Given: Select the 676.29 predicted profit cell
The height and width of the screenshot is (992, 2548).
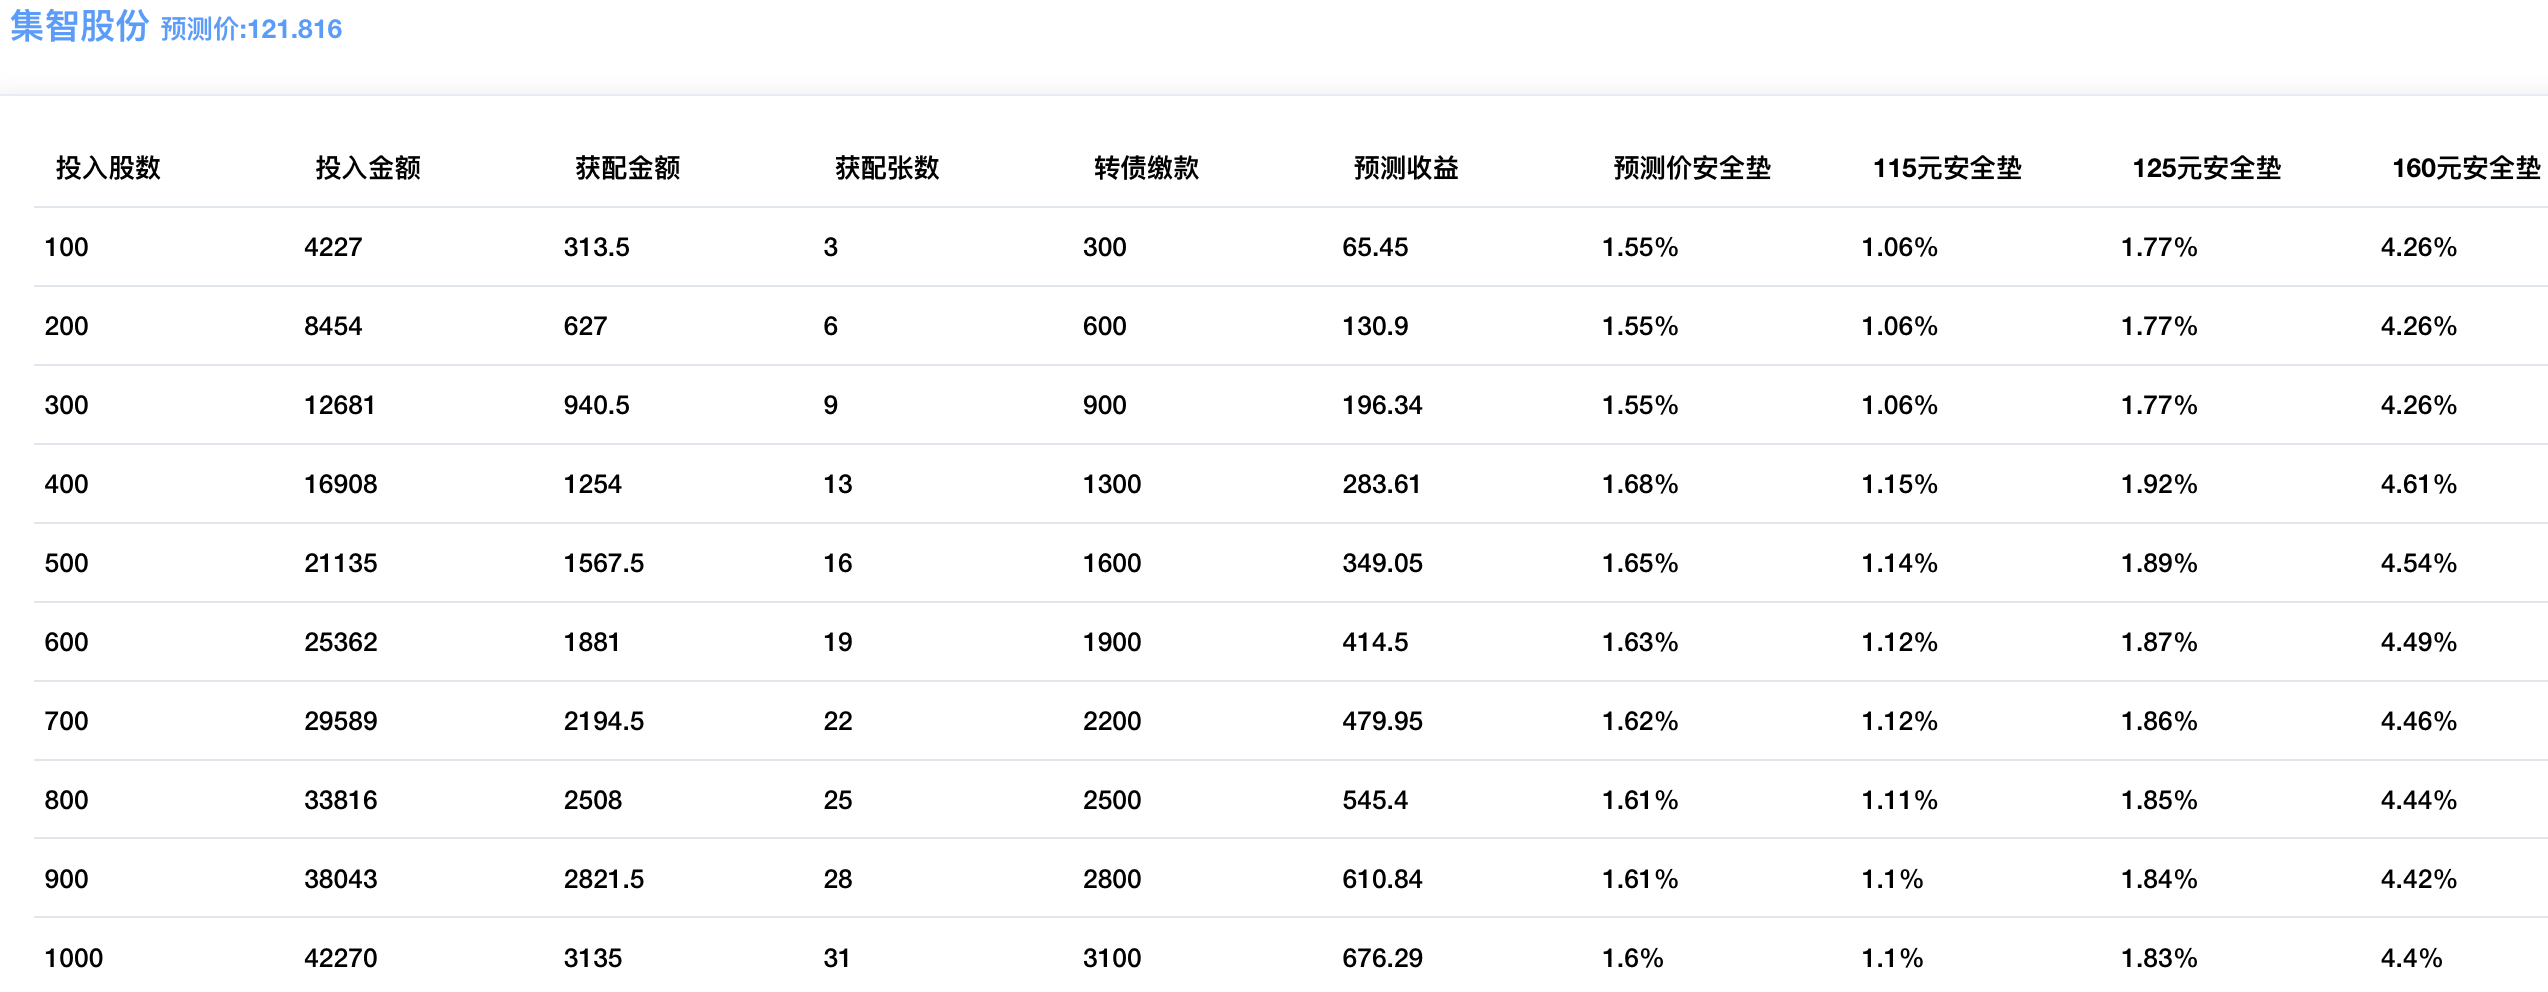Looking at the screenshot, I should 1382,958.
